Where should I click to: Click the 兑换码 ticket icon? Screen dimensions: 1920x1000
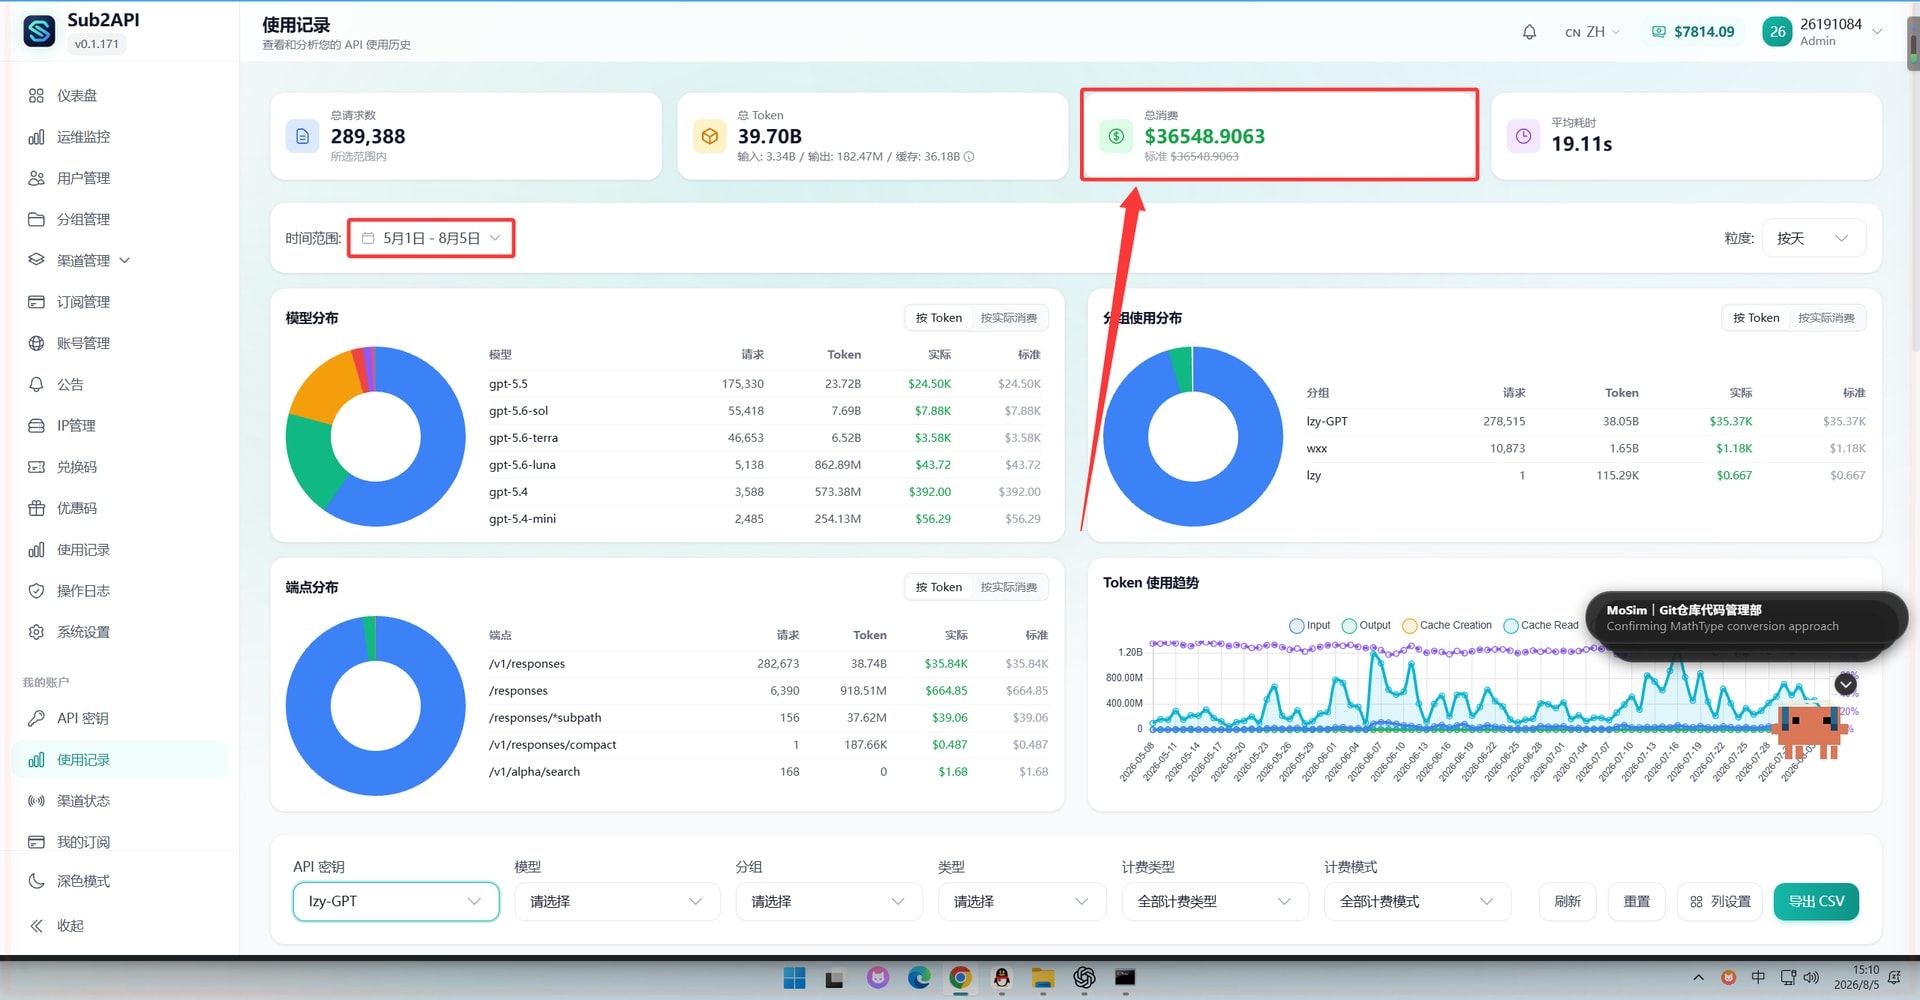tap(36, 467)
